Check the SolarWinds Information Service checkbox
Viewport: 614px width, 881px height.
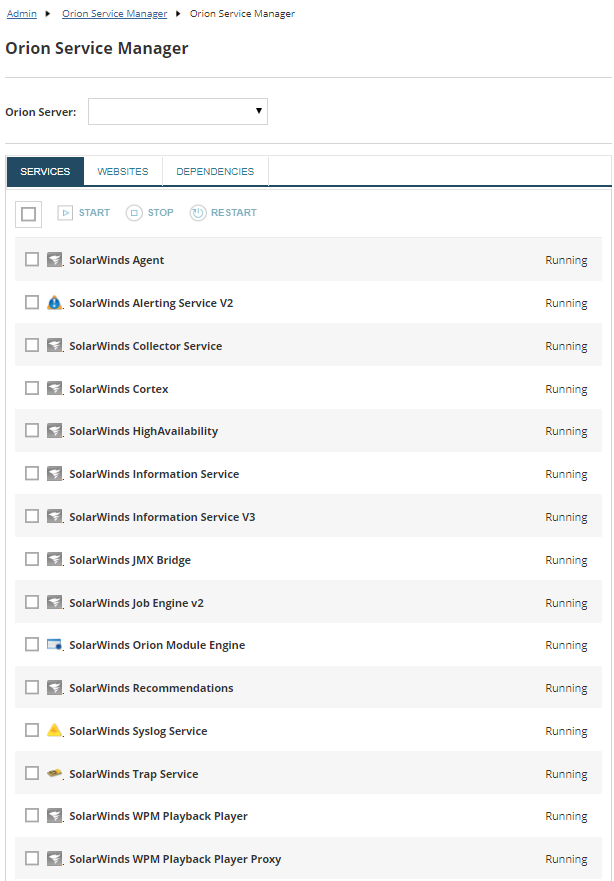click(x=31, y=473)
